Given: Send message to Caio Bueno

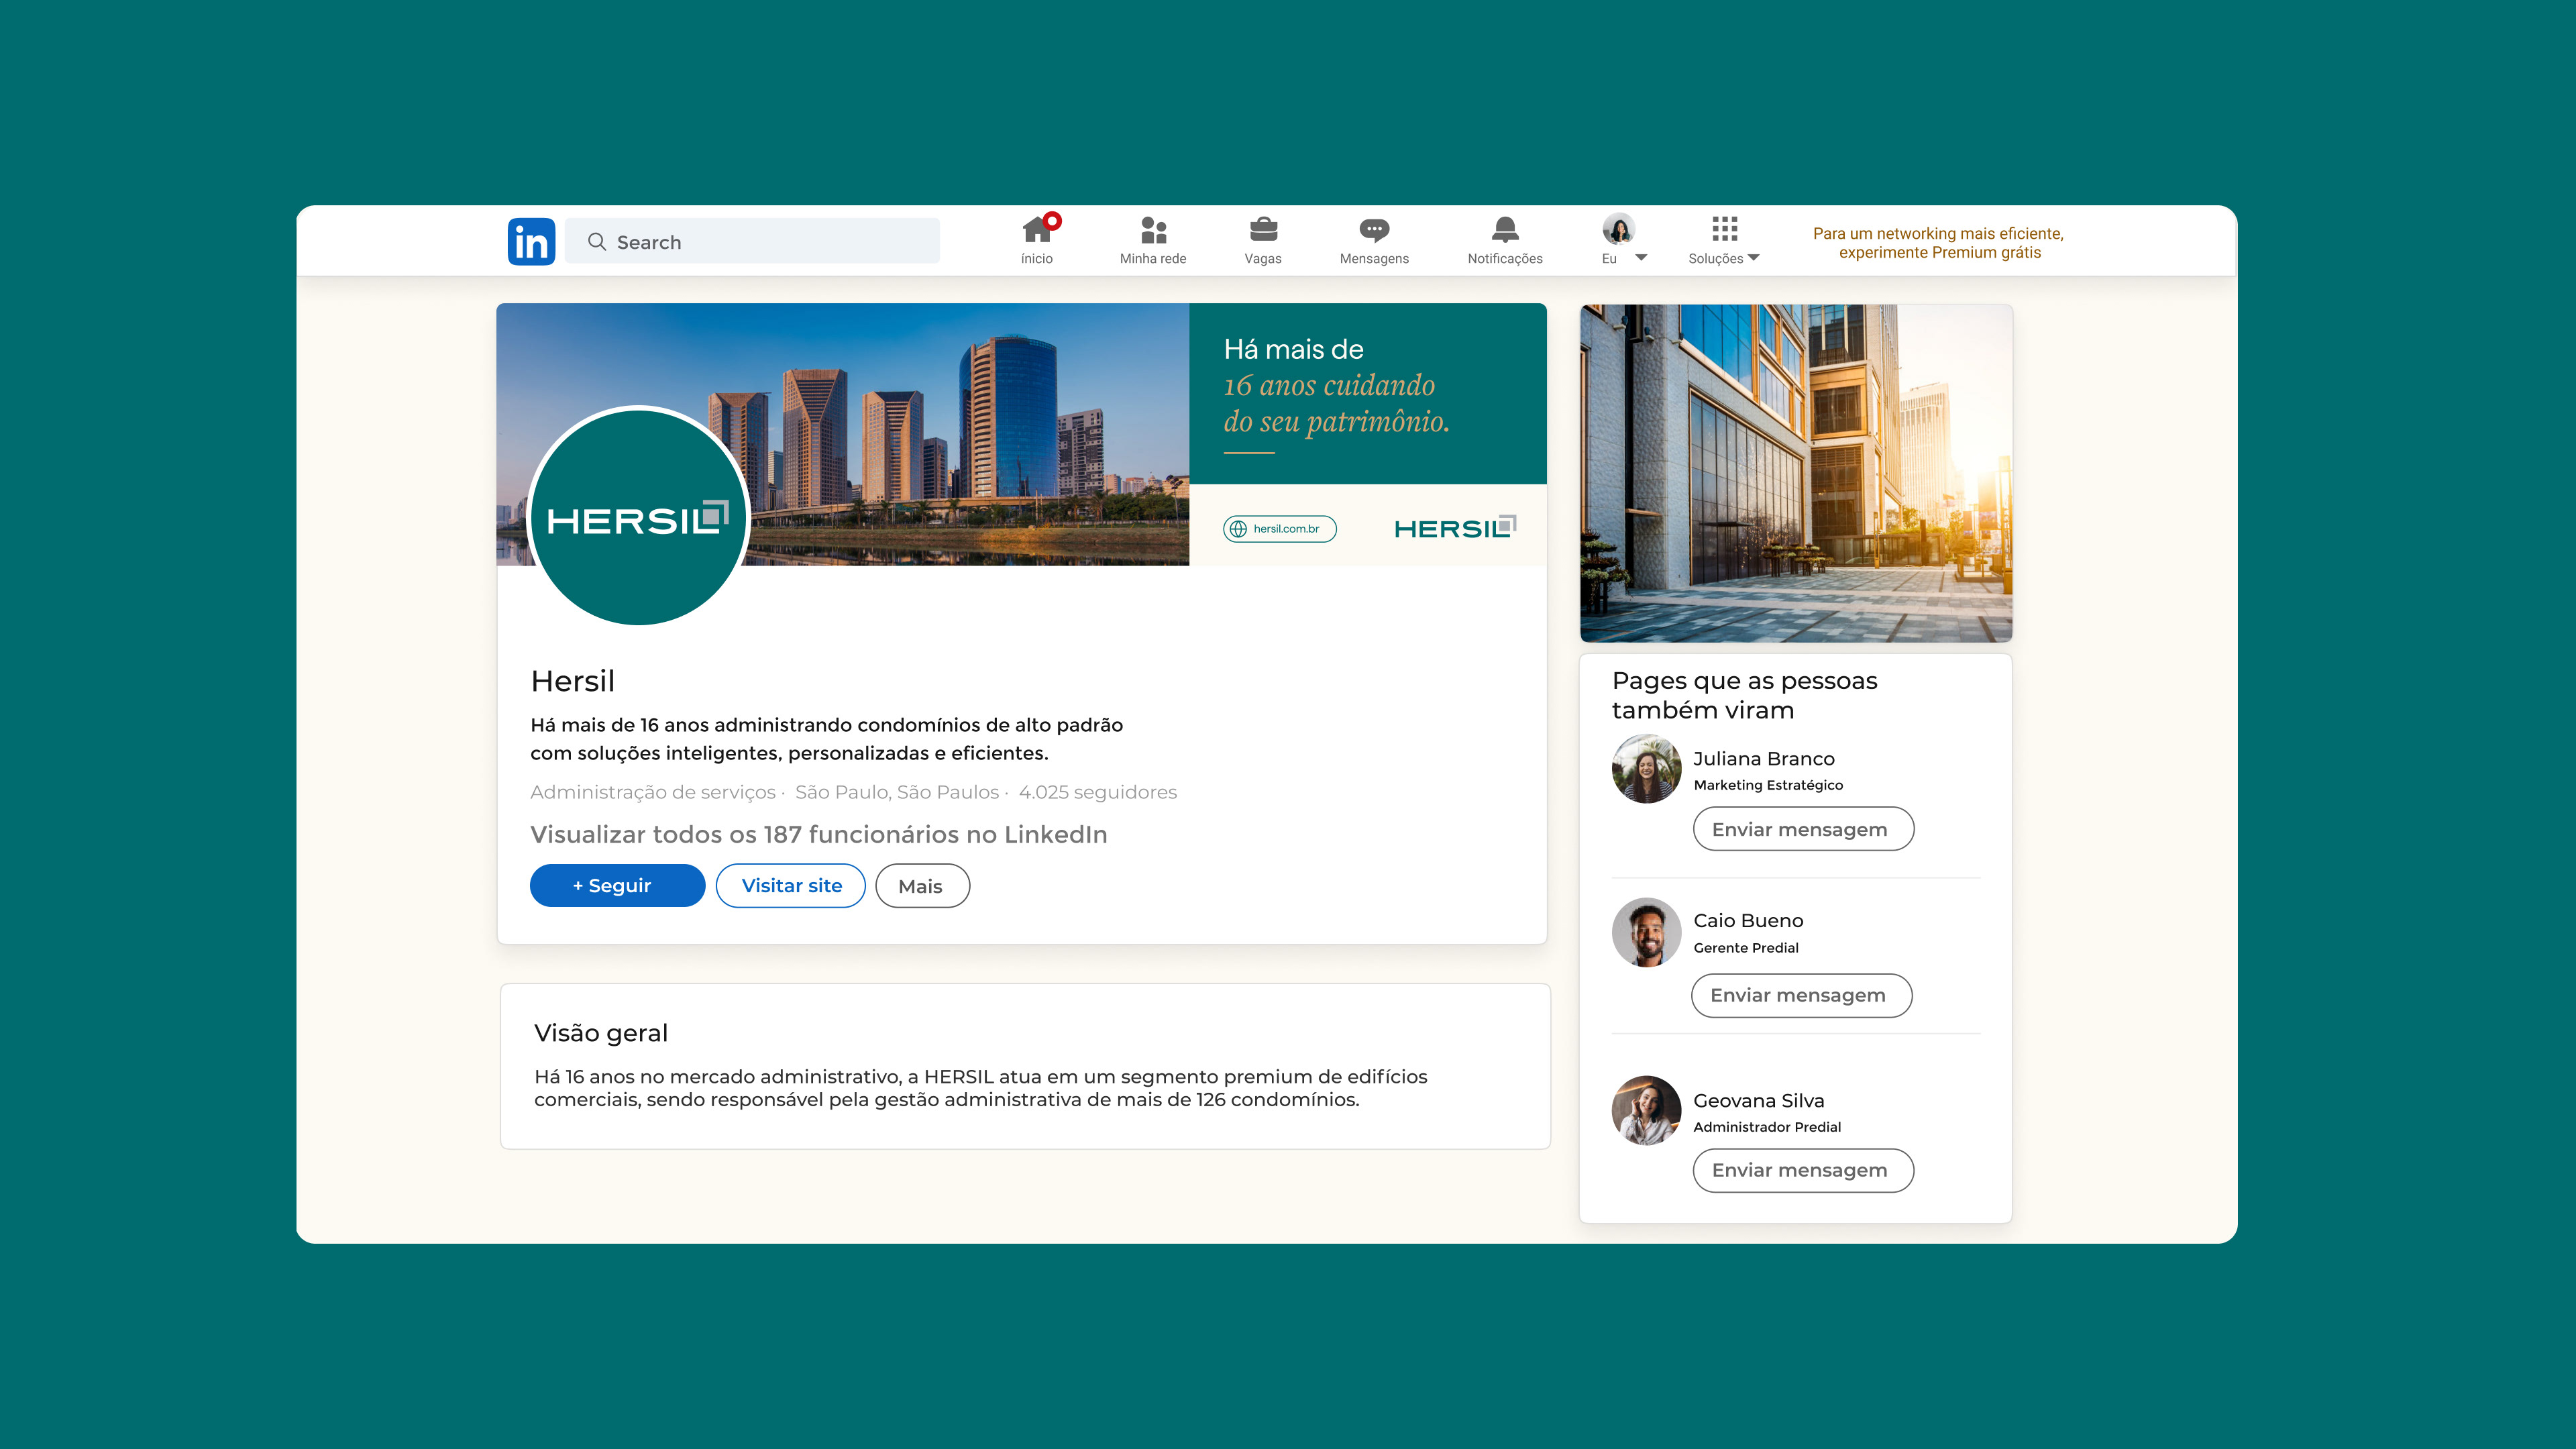Looking at the screenshot, I should 1801,995.
